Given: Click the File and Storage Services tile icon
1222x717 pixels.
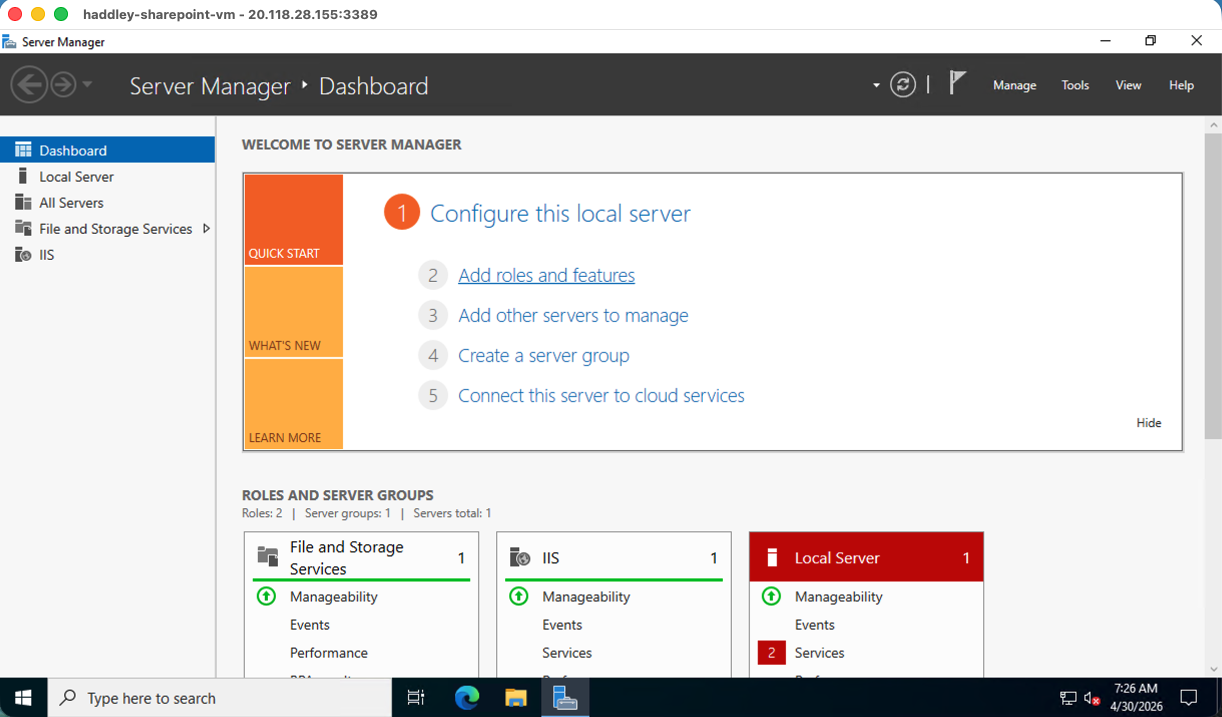Looking at the screenshot, I should (268, 557).
